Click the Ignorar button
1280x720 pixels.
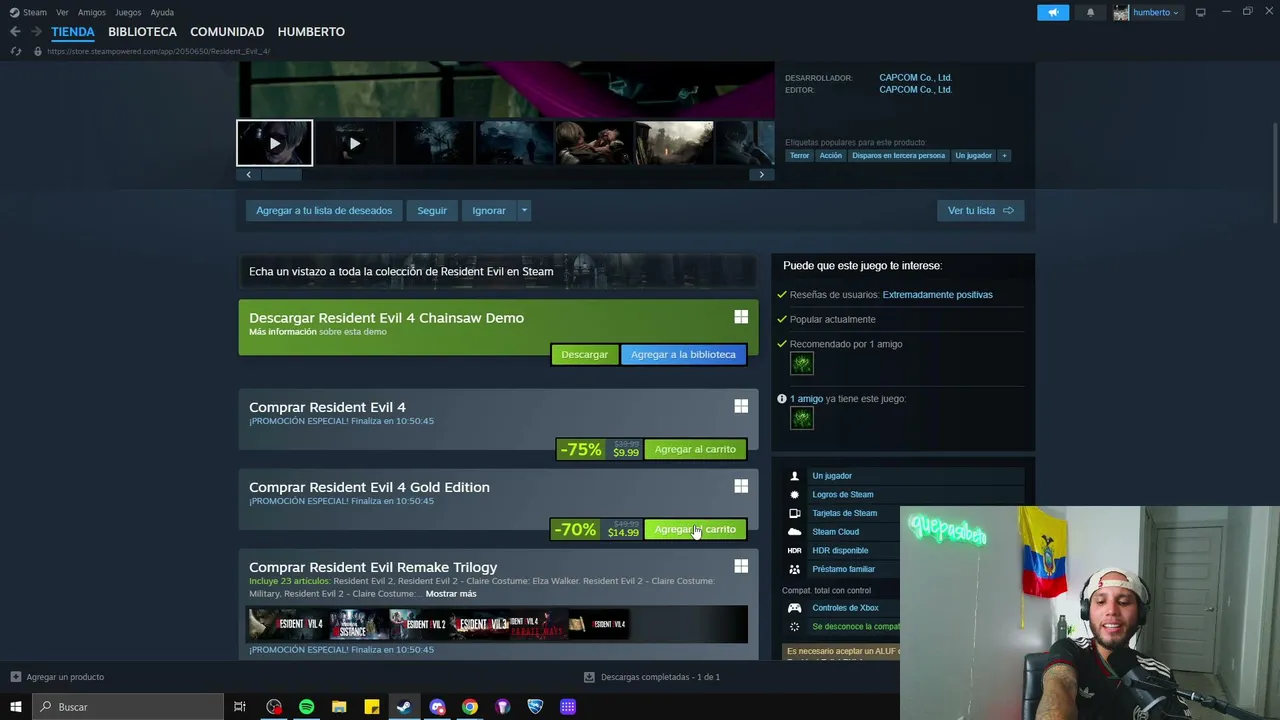pyautogui.click(x=489, y=210)
